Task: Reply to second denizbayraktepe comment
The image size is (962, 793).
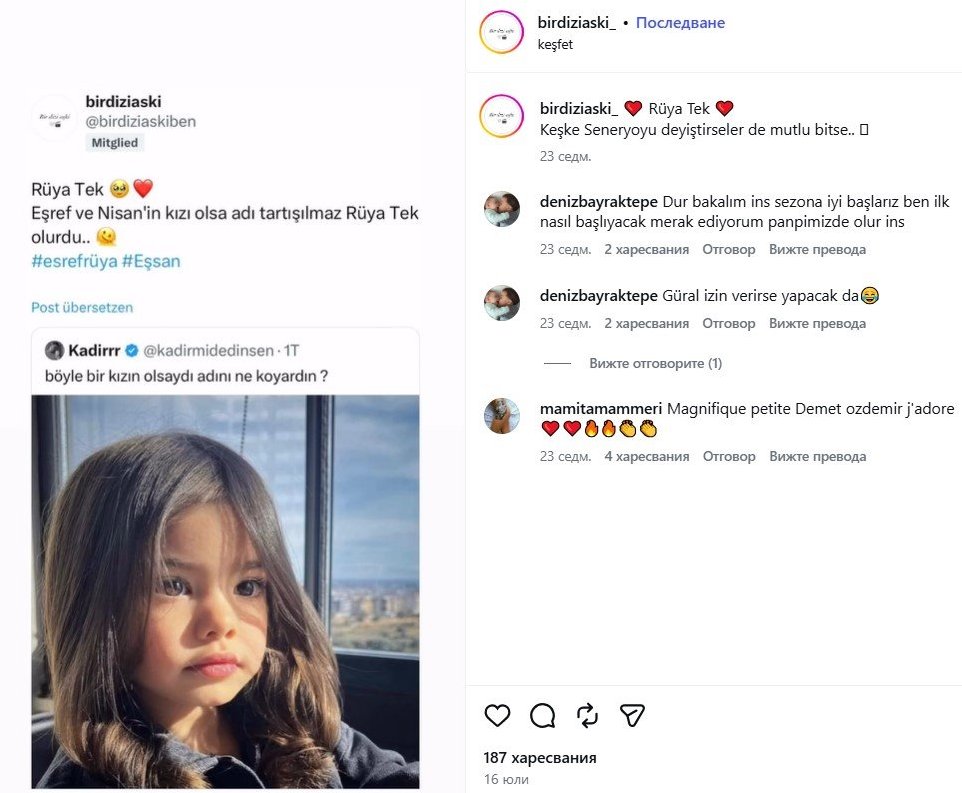Action: click(728, 323)
